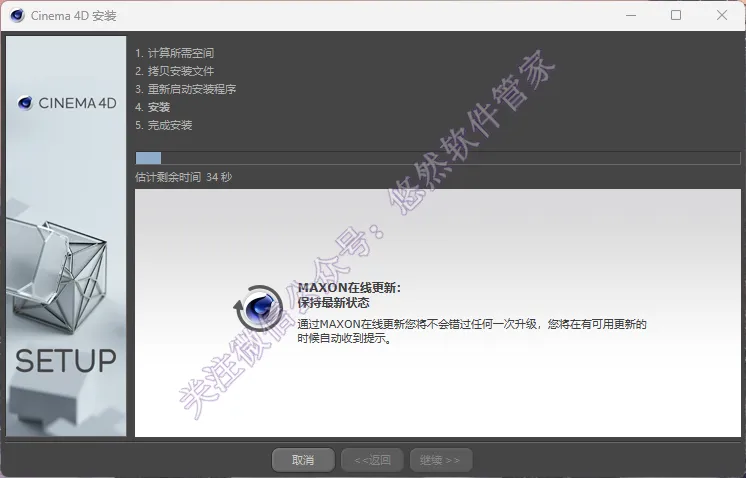This screenshot has width=746, height=478.
Task: Click the MAXON在线更新 heading
Action: 349,288
